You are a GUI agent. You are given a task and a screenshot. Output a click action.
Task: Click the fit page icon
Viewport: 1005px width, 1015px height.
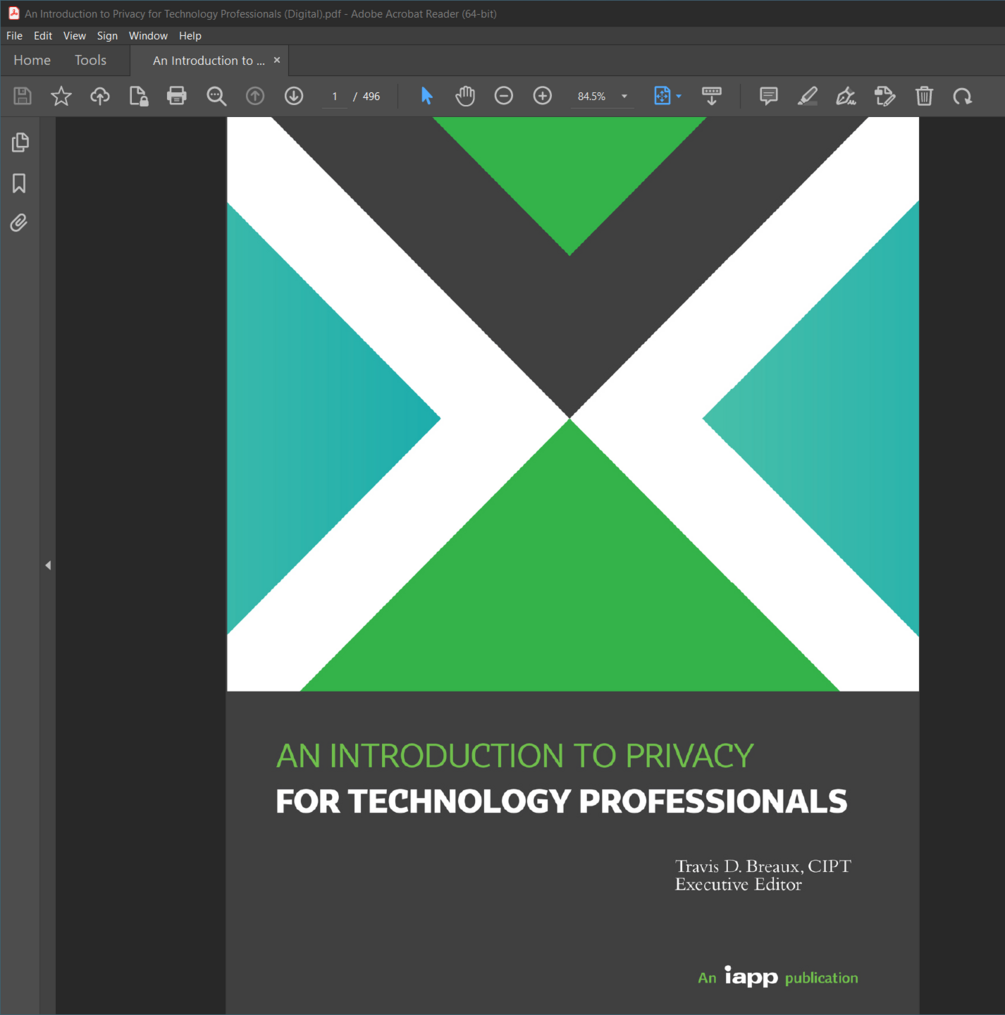coord(662,96)
